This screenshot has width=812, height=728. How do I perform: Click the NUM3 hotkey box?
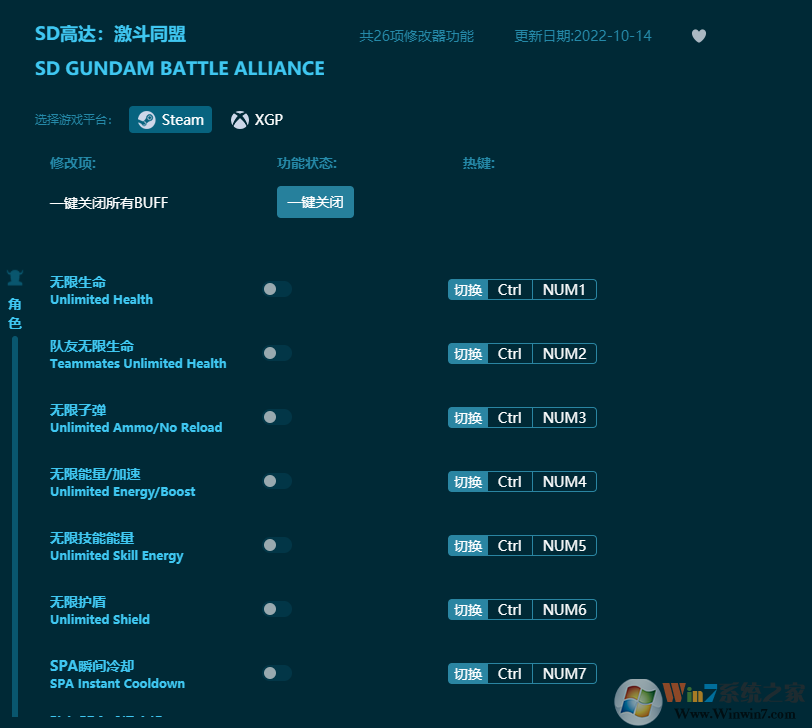point(564,417)
